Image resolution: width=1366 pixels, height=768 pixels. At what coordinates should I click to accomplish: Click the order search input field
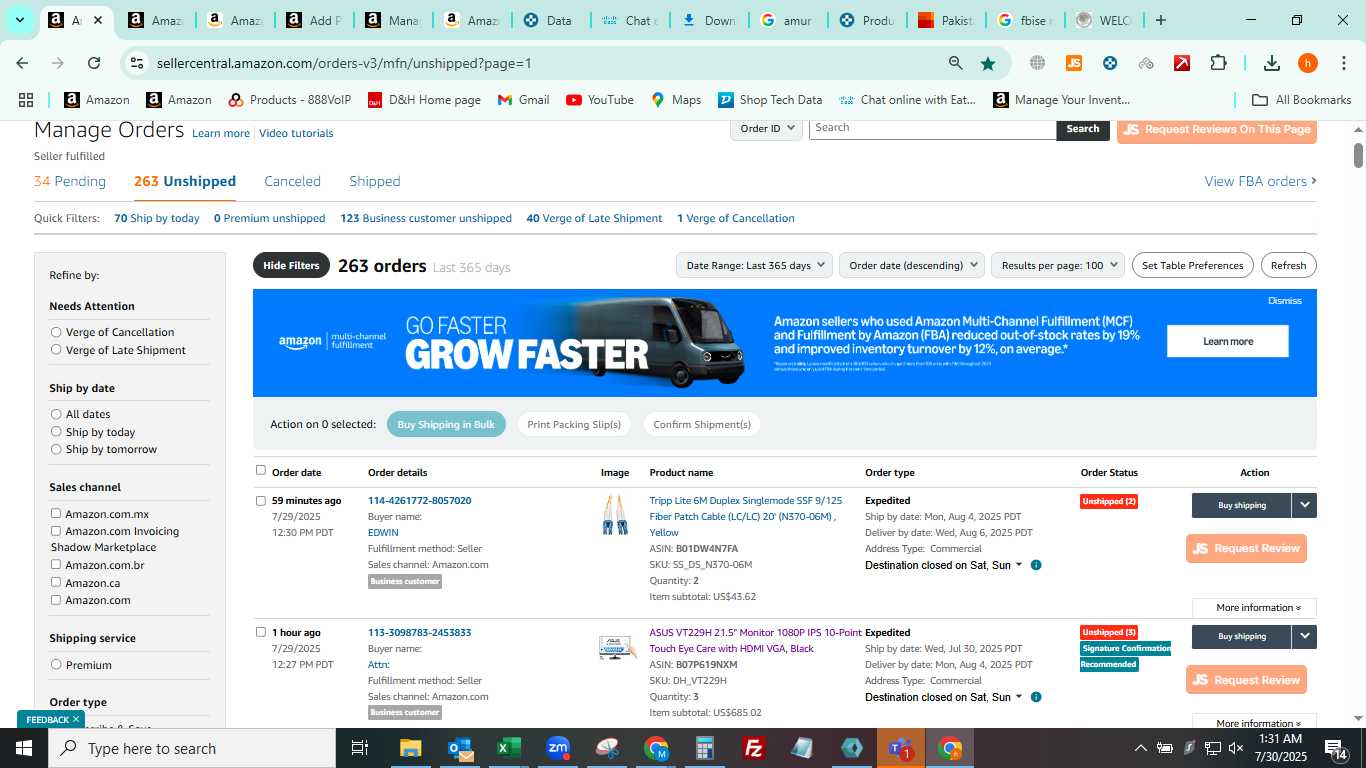[x=932, y=128]
